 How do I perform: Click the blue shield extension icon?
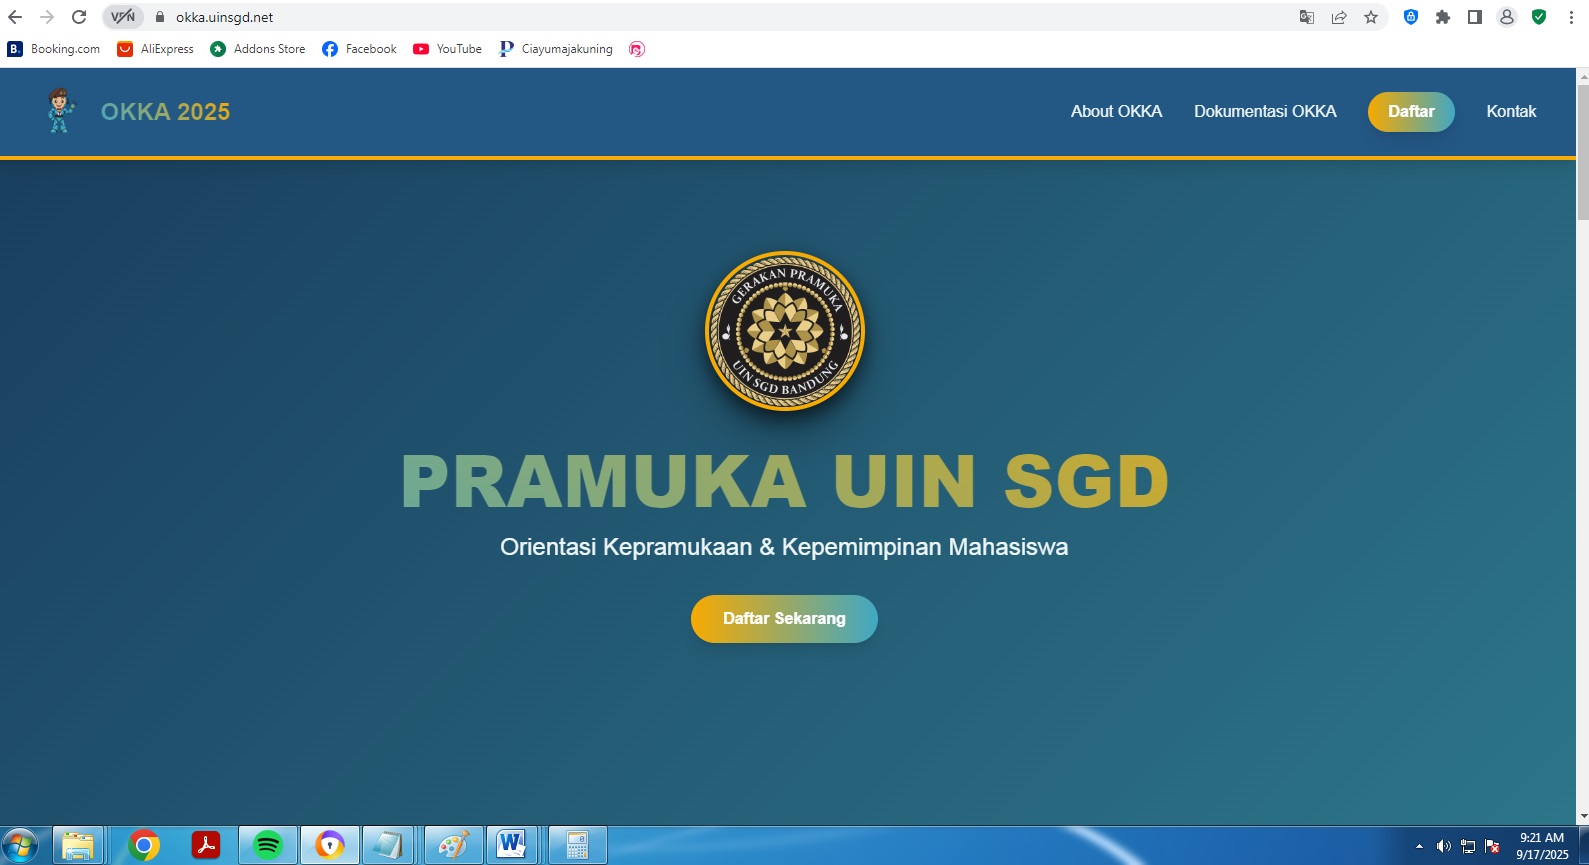point(1410,17)
